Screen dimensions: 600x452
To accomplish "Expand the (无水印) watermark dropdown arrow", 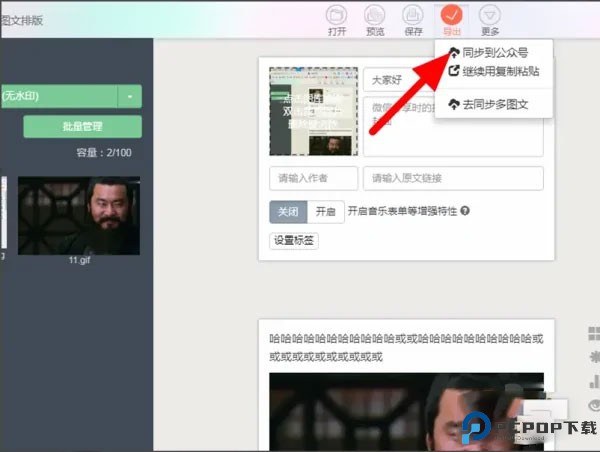I will point(130,96).
